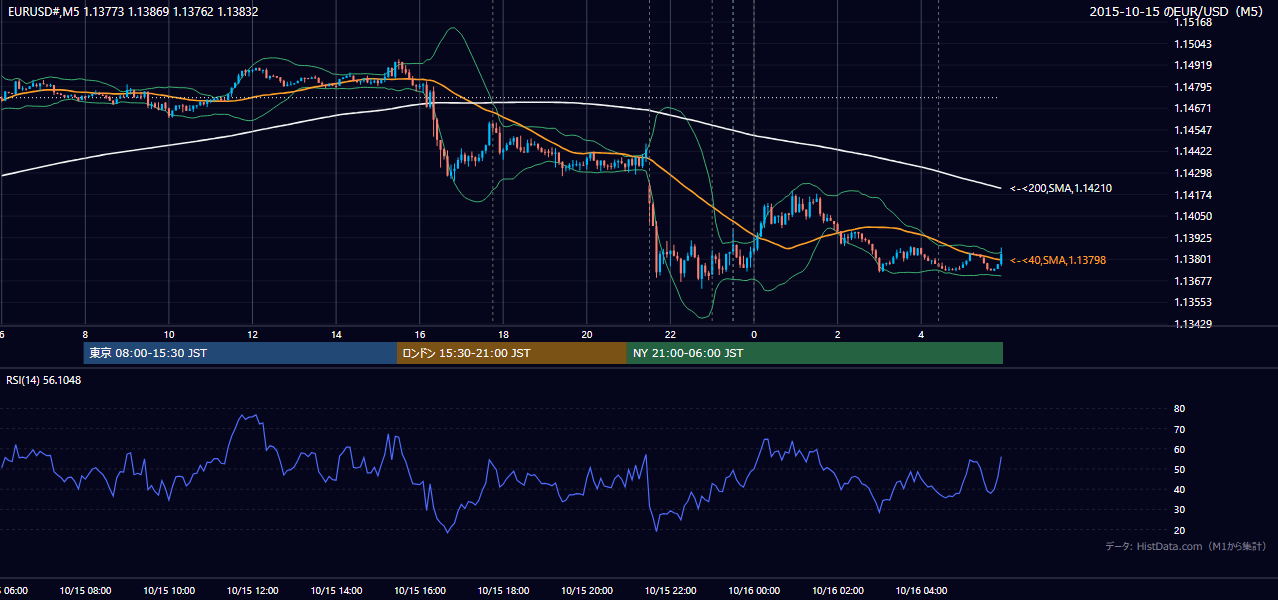Click the 10/15 08:00 time label
This screenshot has height=600, width=1278.
(x=84, y=591)
